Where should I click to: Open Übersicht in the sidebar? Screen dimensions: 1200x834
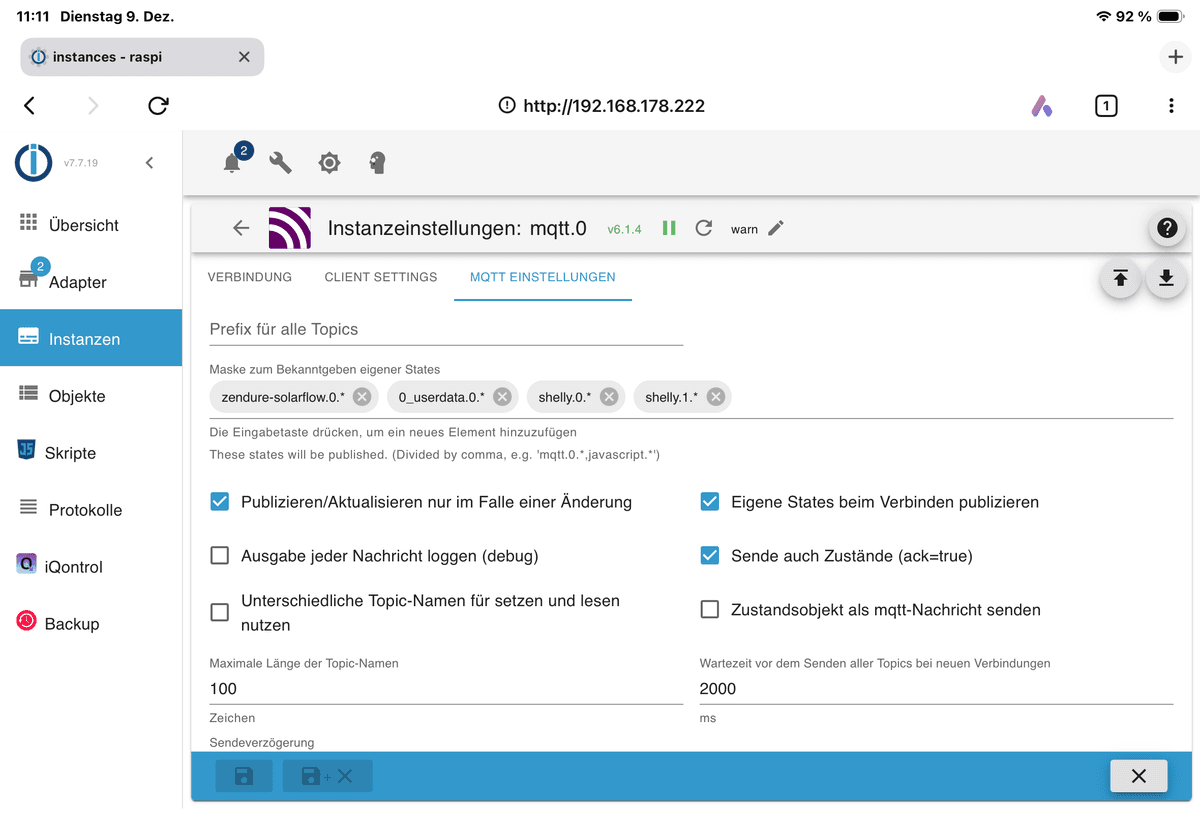click(x=91, y=225)
